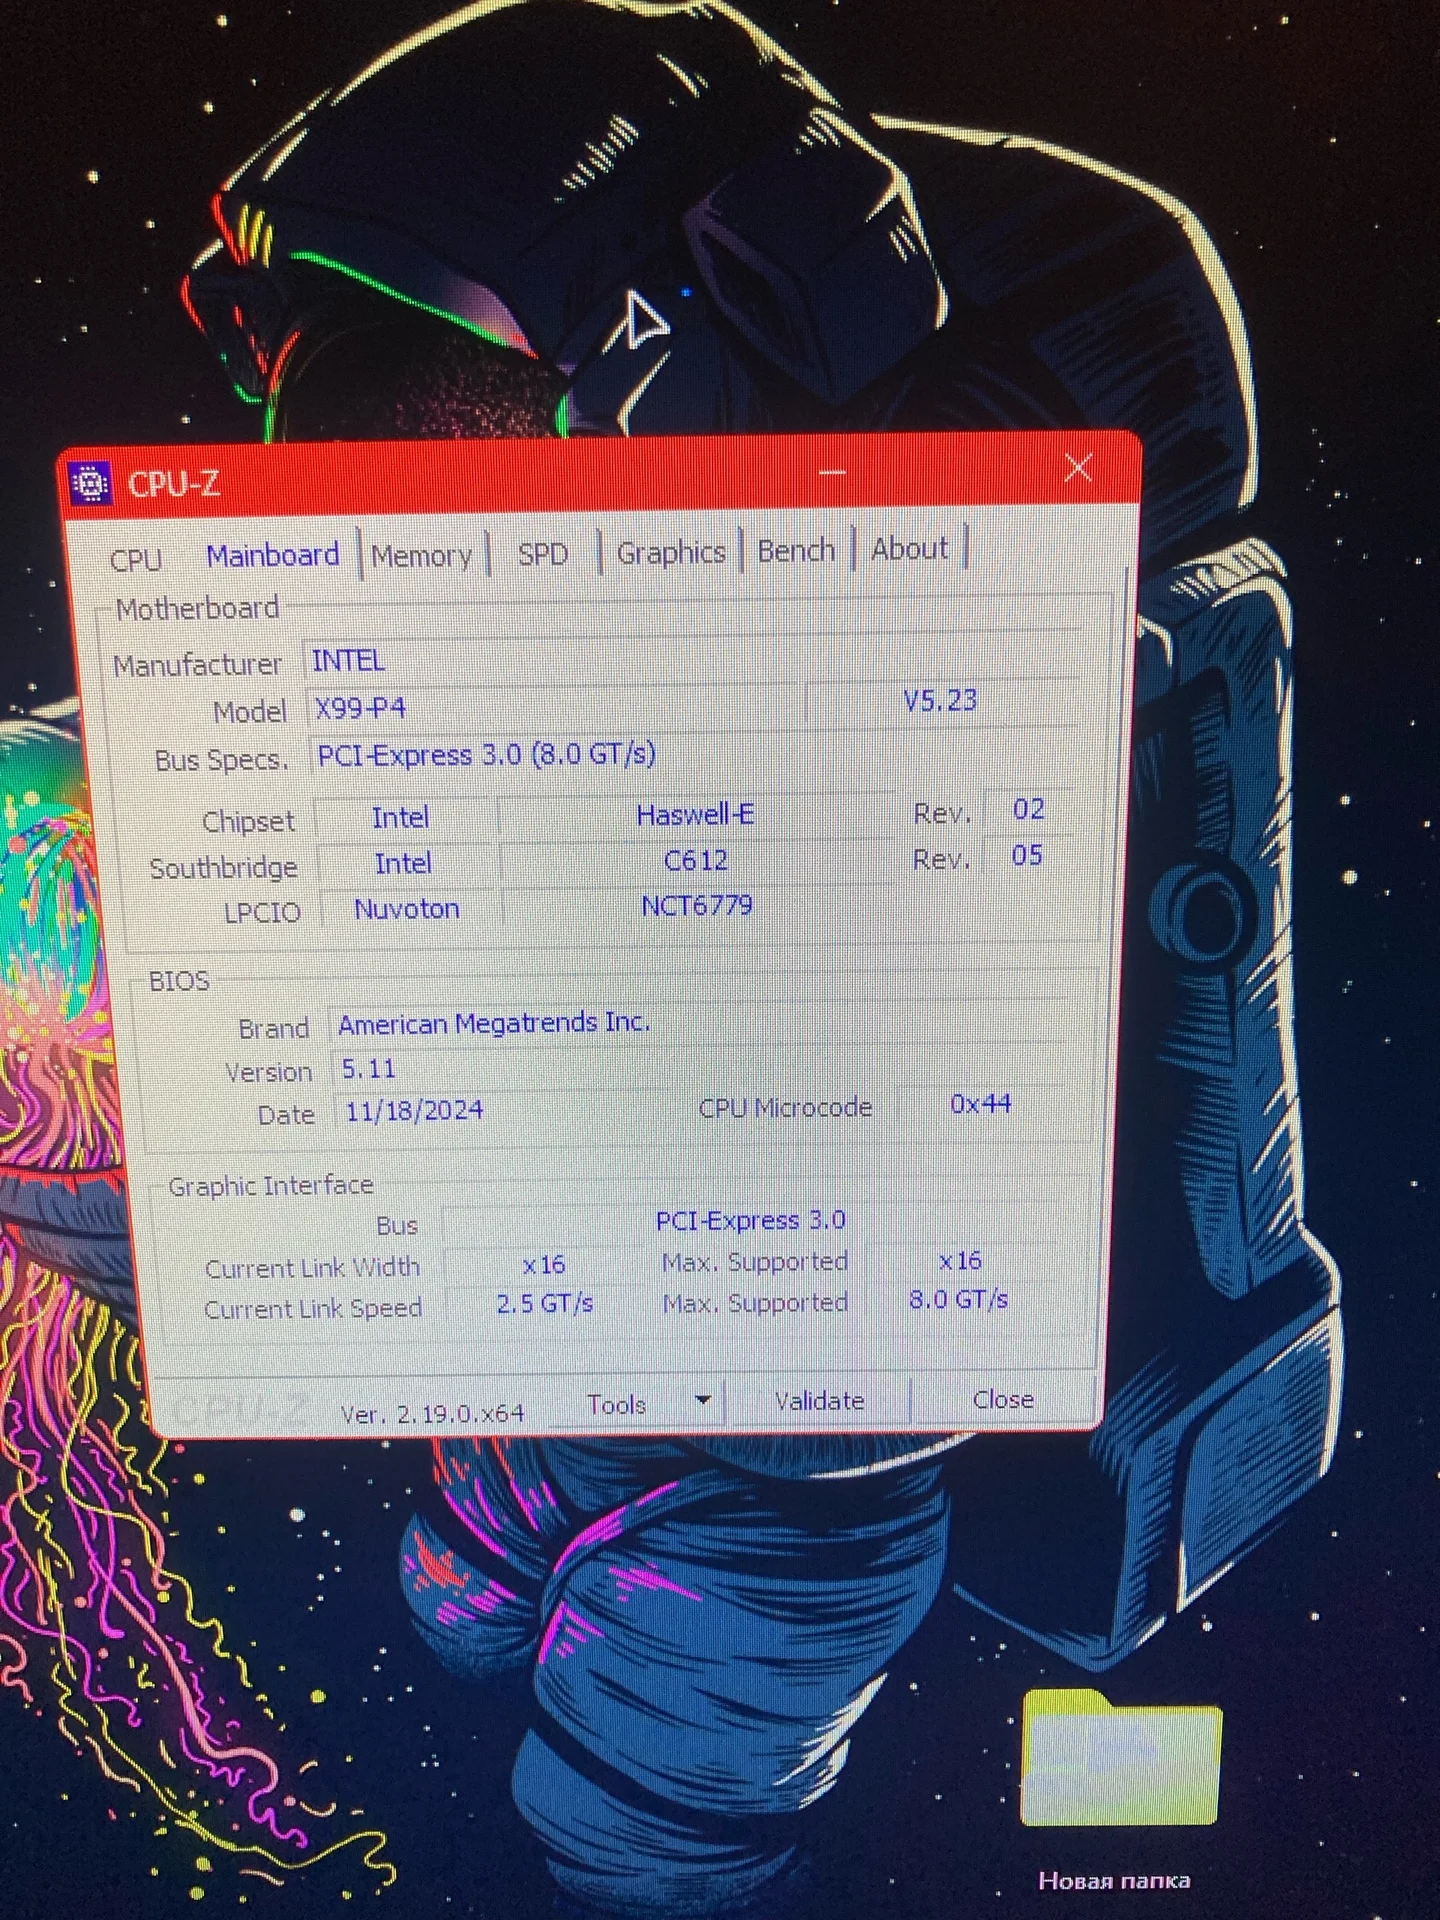The height and width of the screenshot is (1920, 1440).
Task: Open the 'Новая папка' desktop folder icon
Action: [x=1120, y=1758]
